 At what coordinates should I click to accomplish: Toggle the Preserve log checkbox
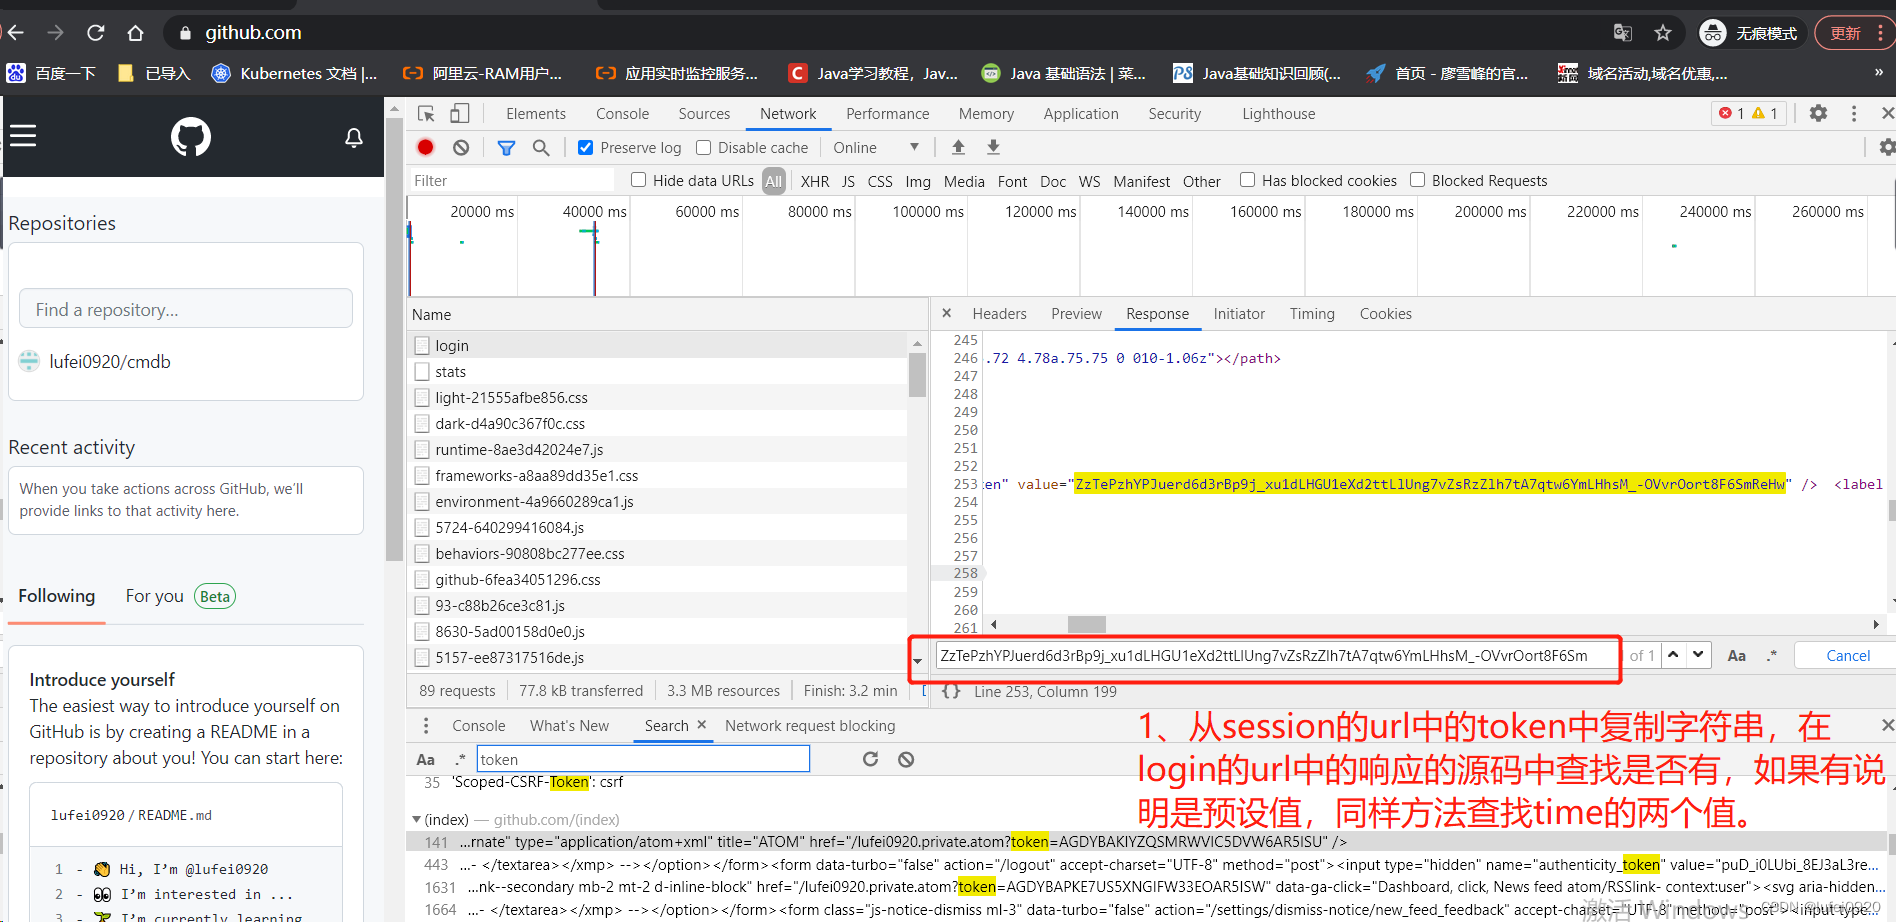(586, 147)
